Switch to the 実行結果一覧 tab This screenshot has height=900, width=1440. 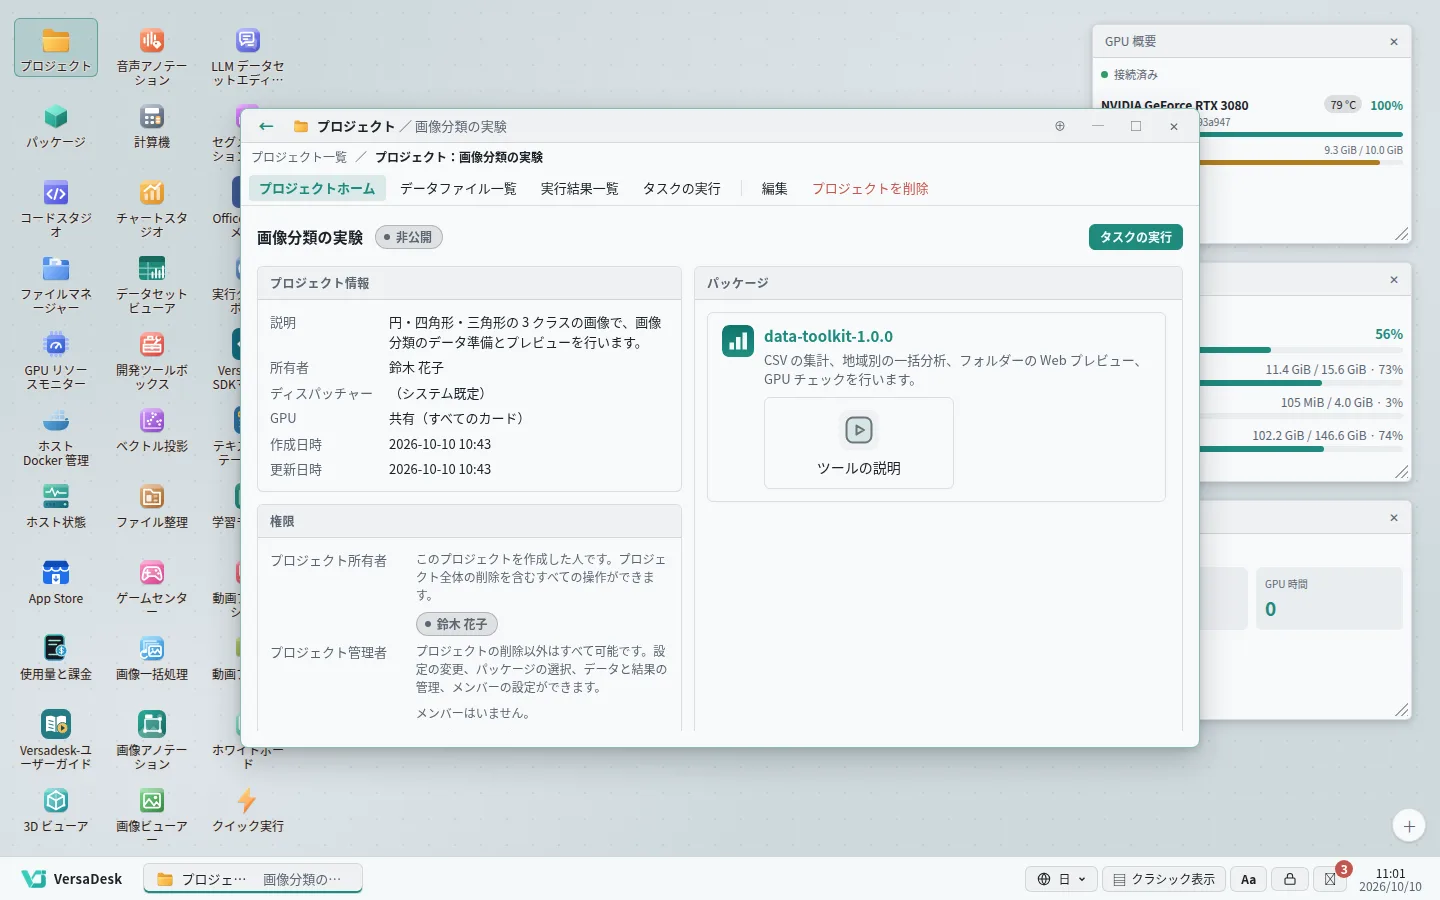pos(579,188)
